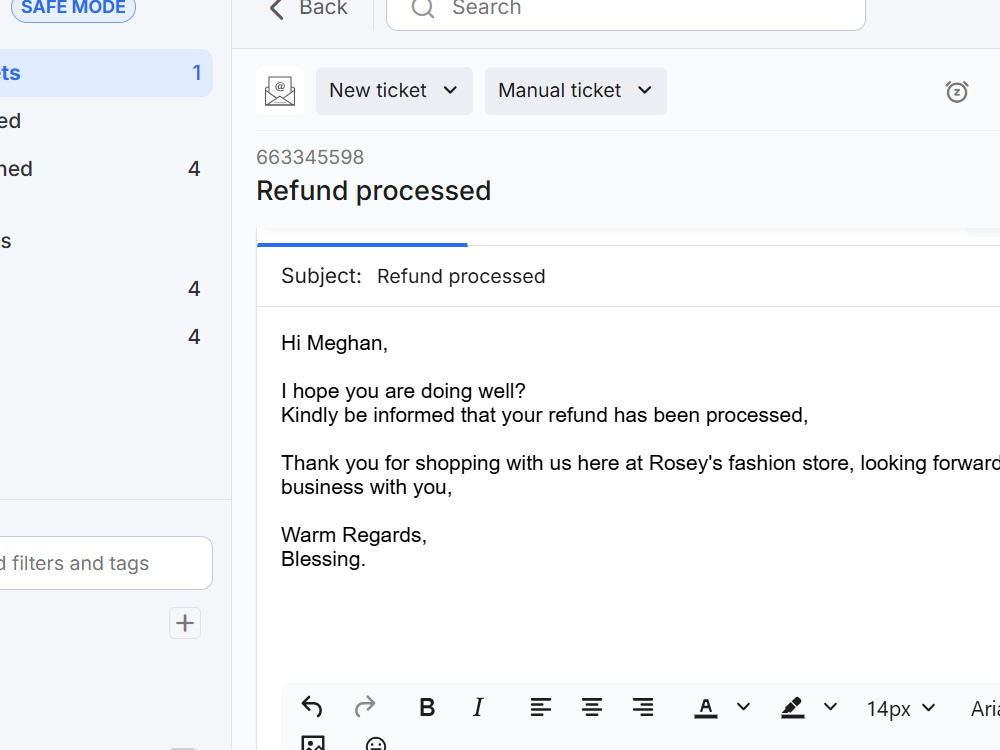The height and width of the screenshot is (750, 1000).
Task: Undo the last edit in the editor
Action: coord(312,707)
